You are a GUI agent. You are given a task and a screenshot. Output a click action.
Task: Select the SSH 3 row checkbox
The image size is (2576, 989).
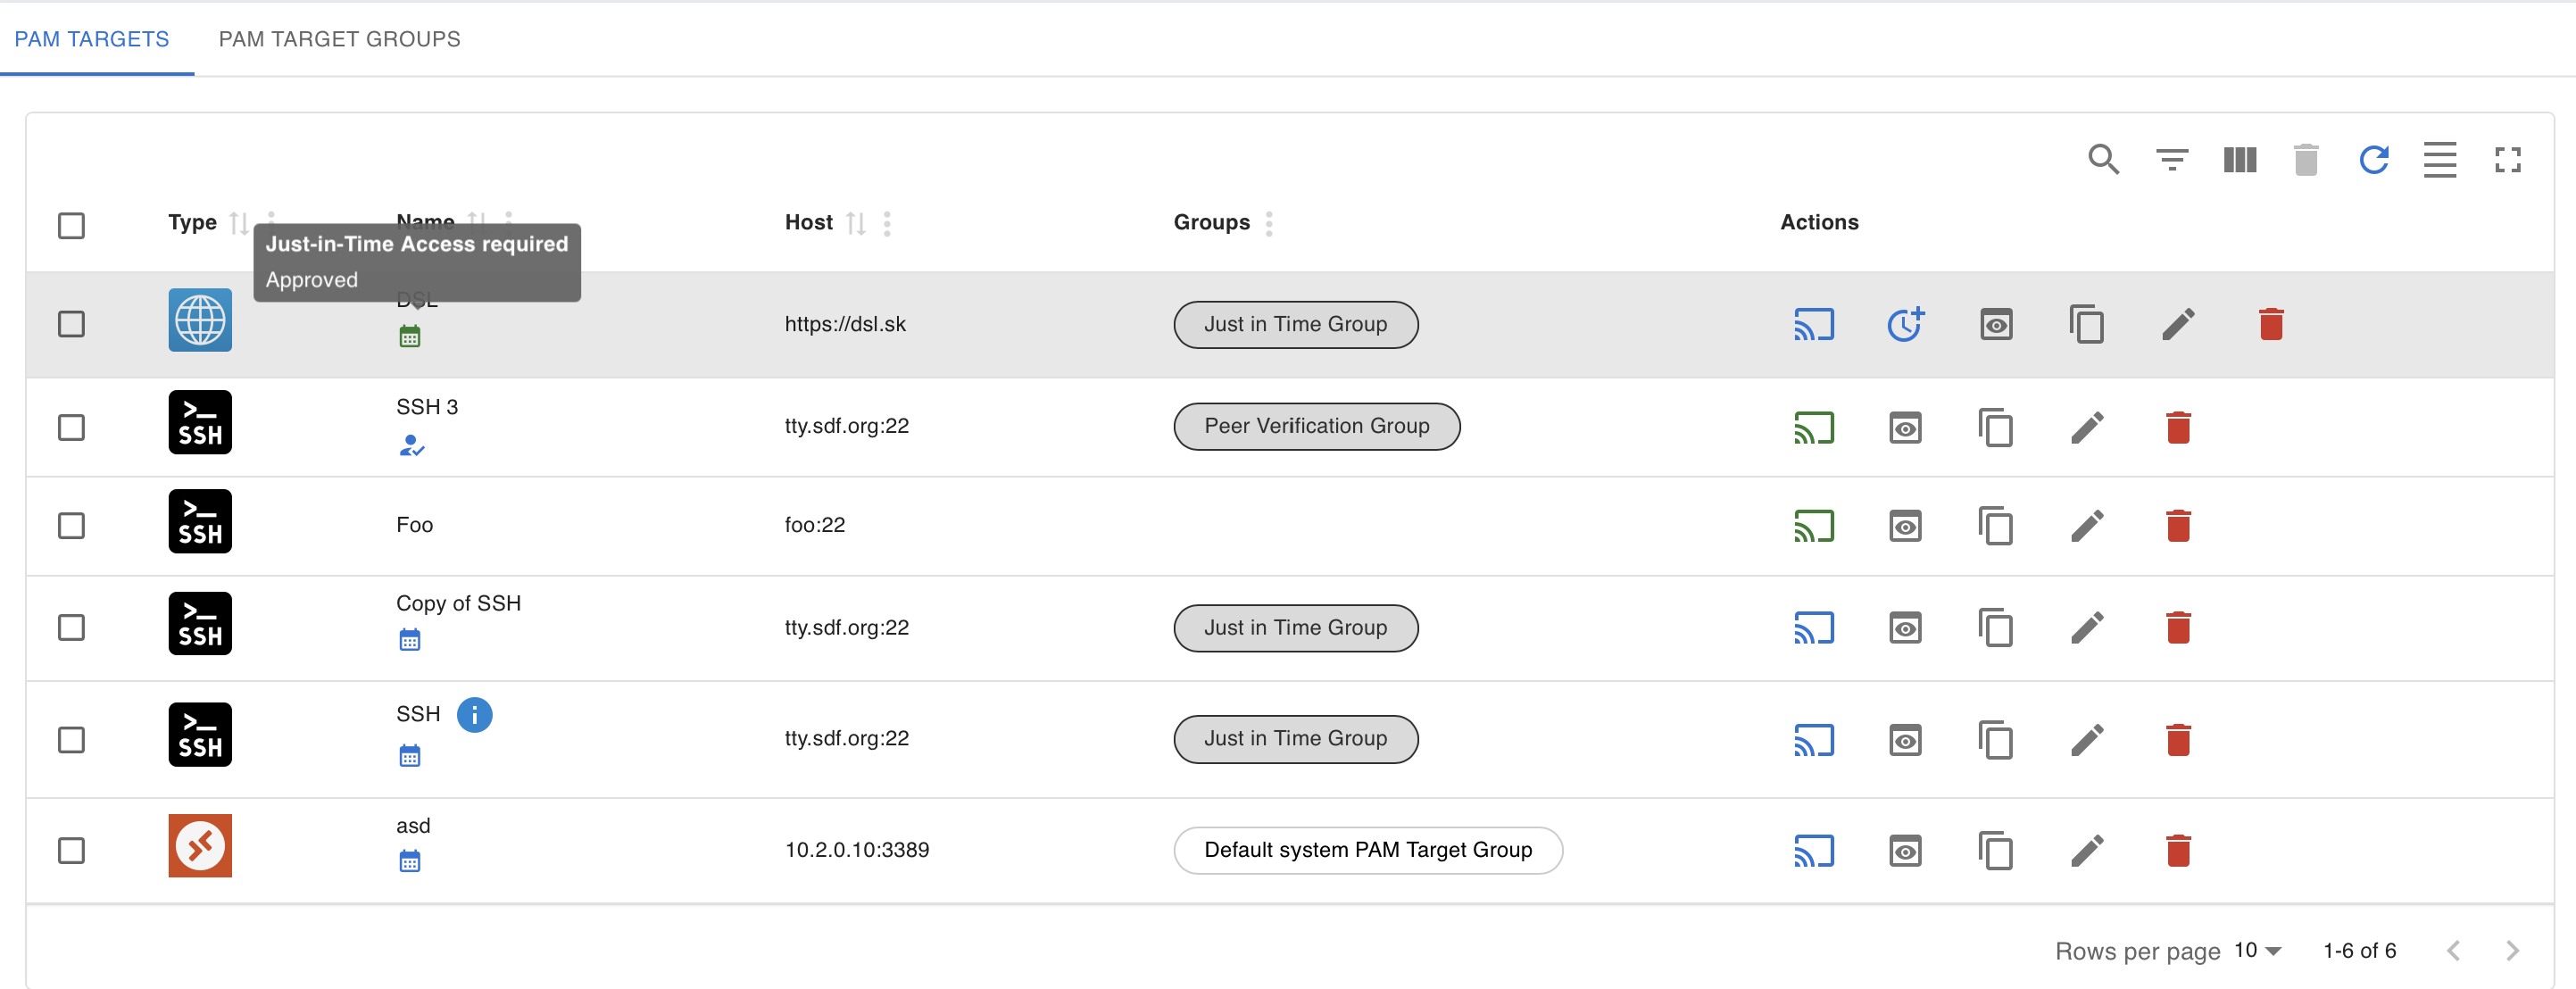(71, 428)
